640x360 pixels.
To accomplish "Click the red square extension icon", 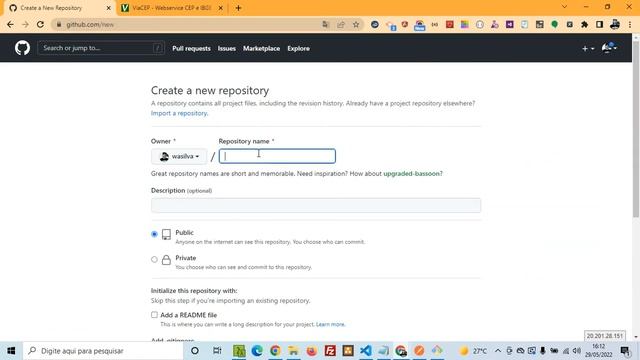I will pos(450,24).
